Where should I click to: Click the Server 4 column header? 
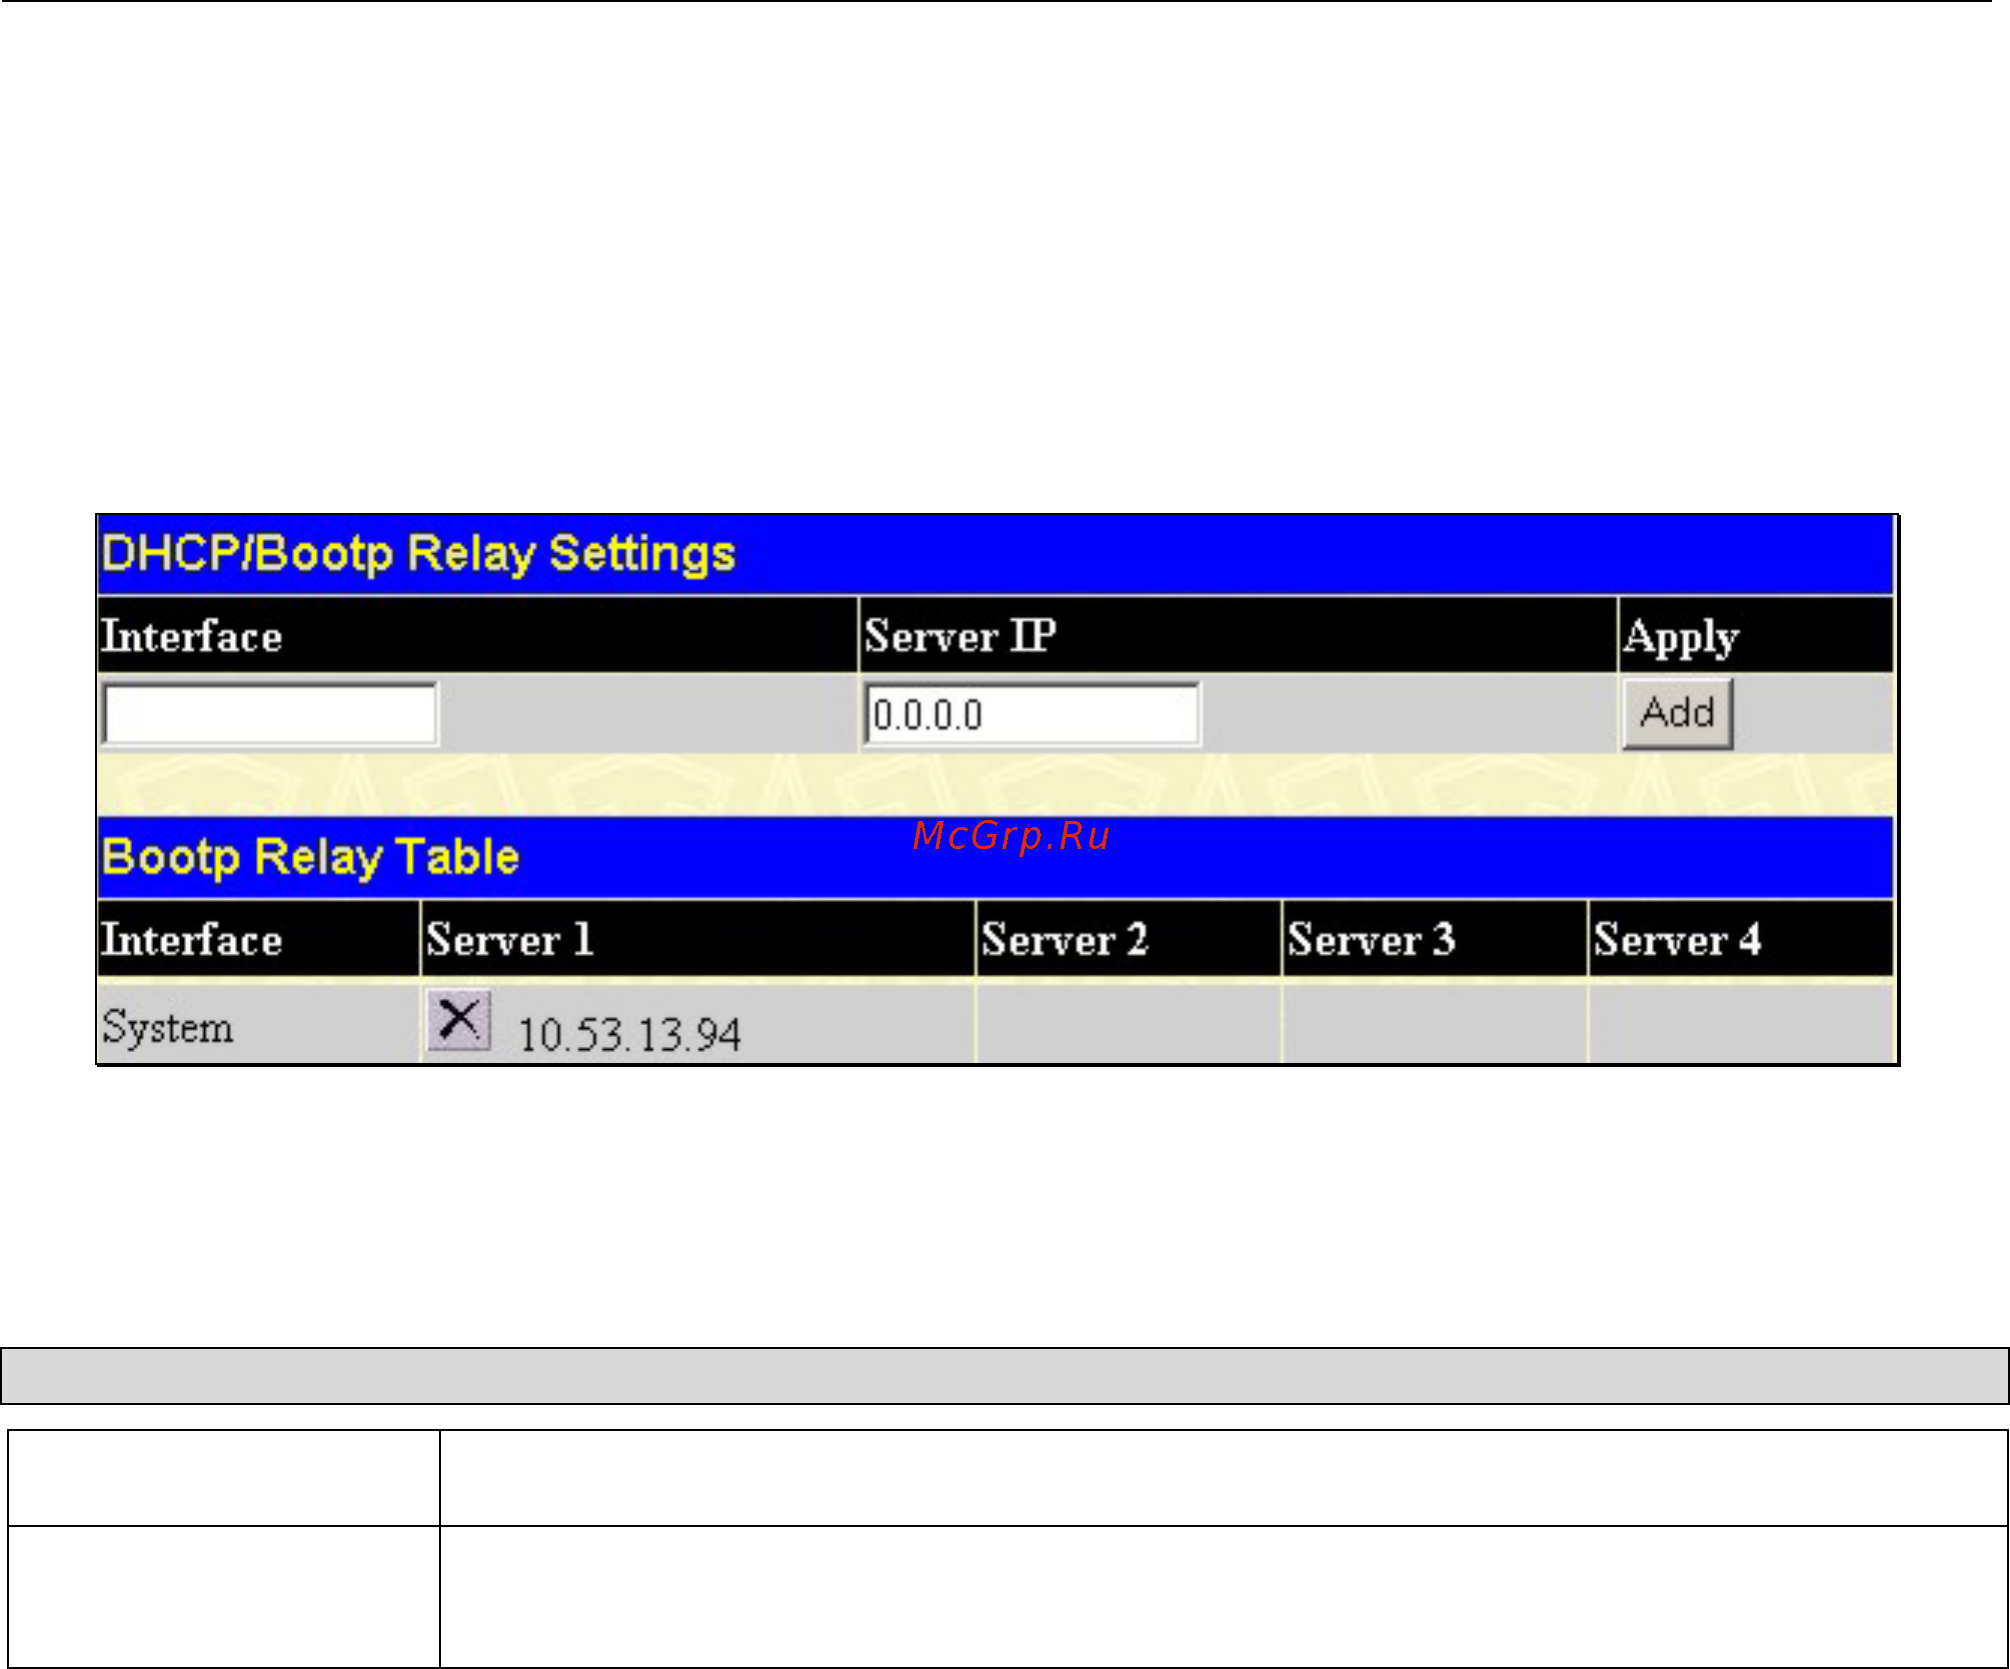pos(1741,939)
